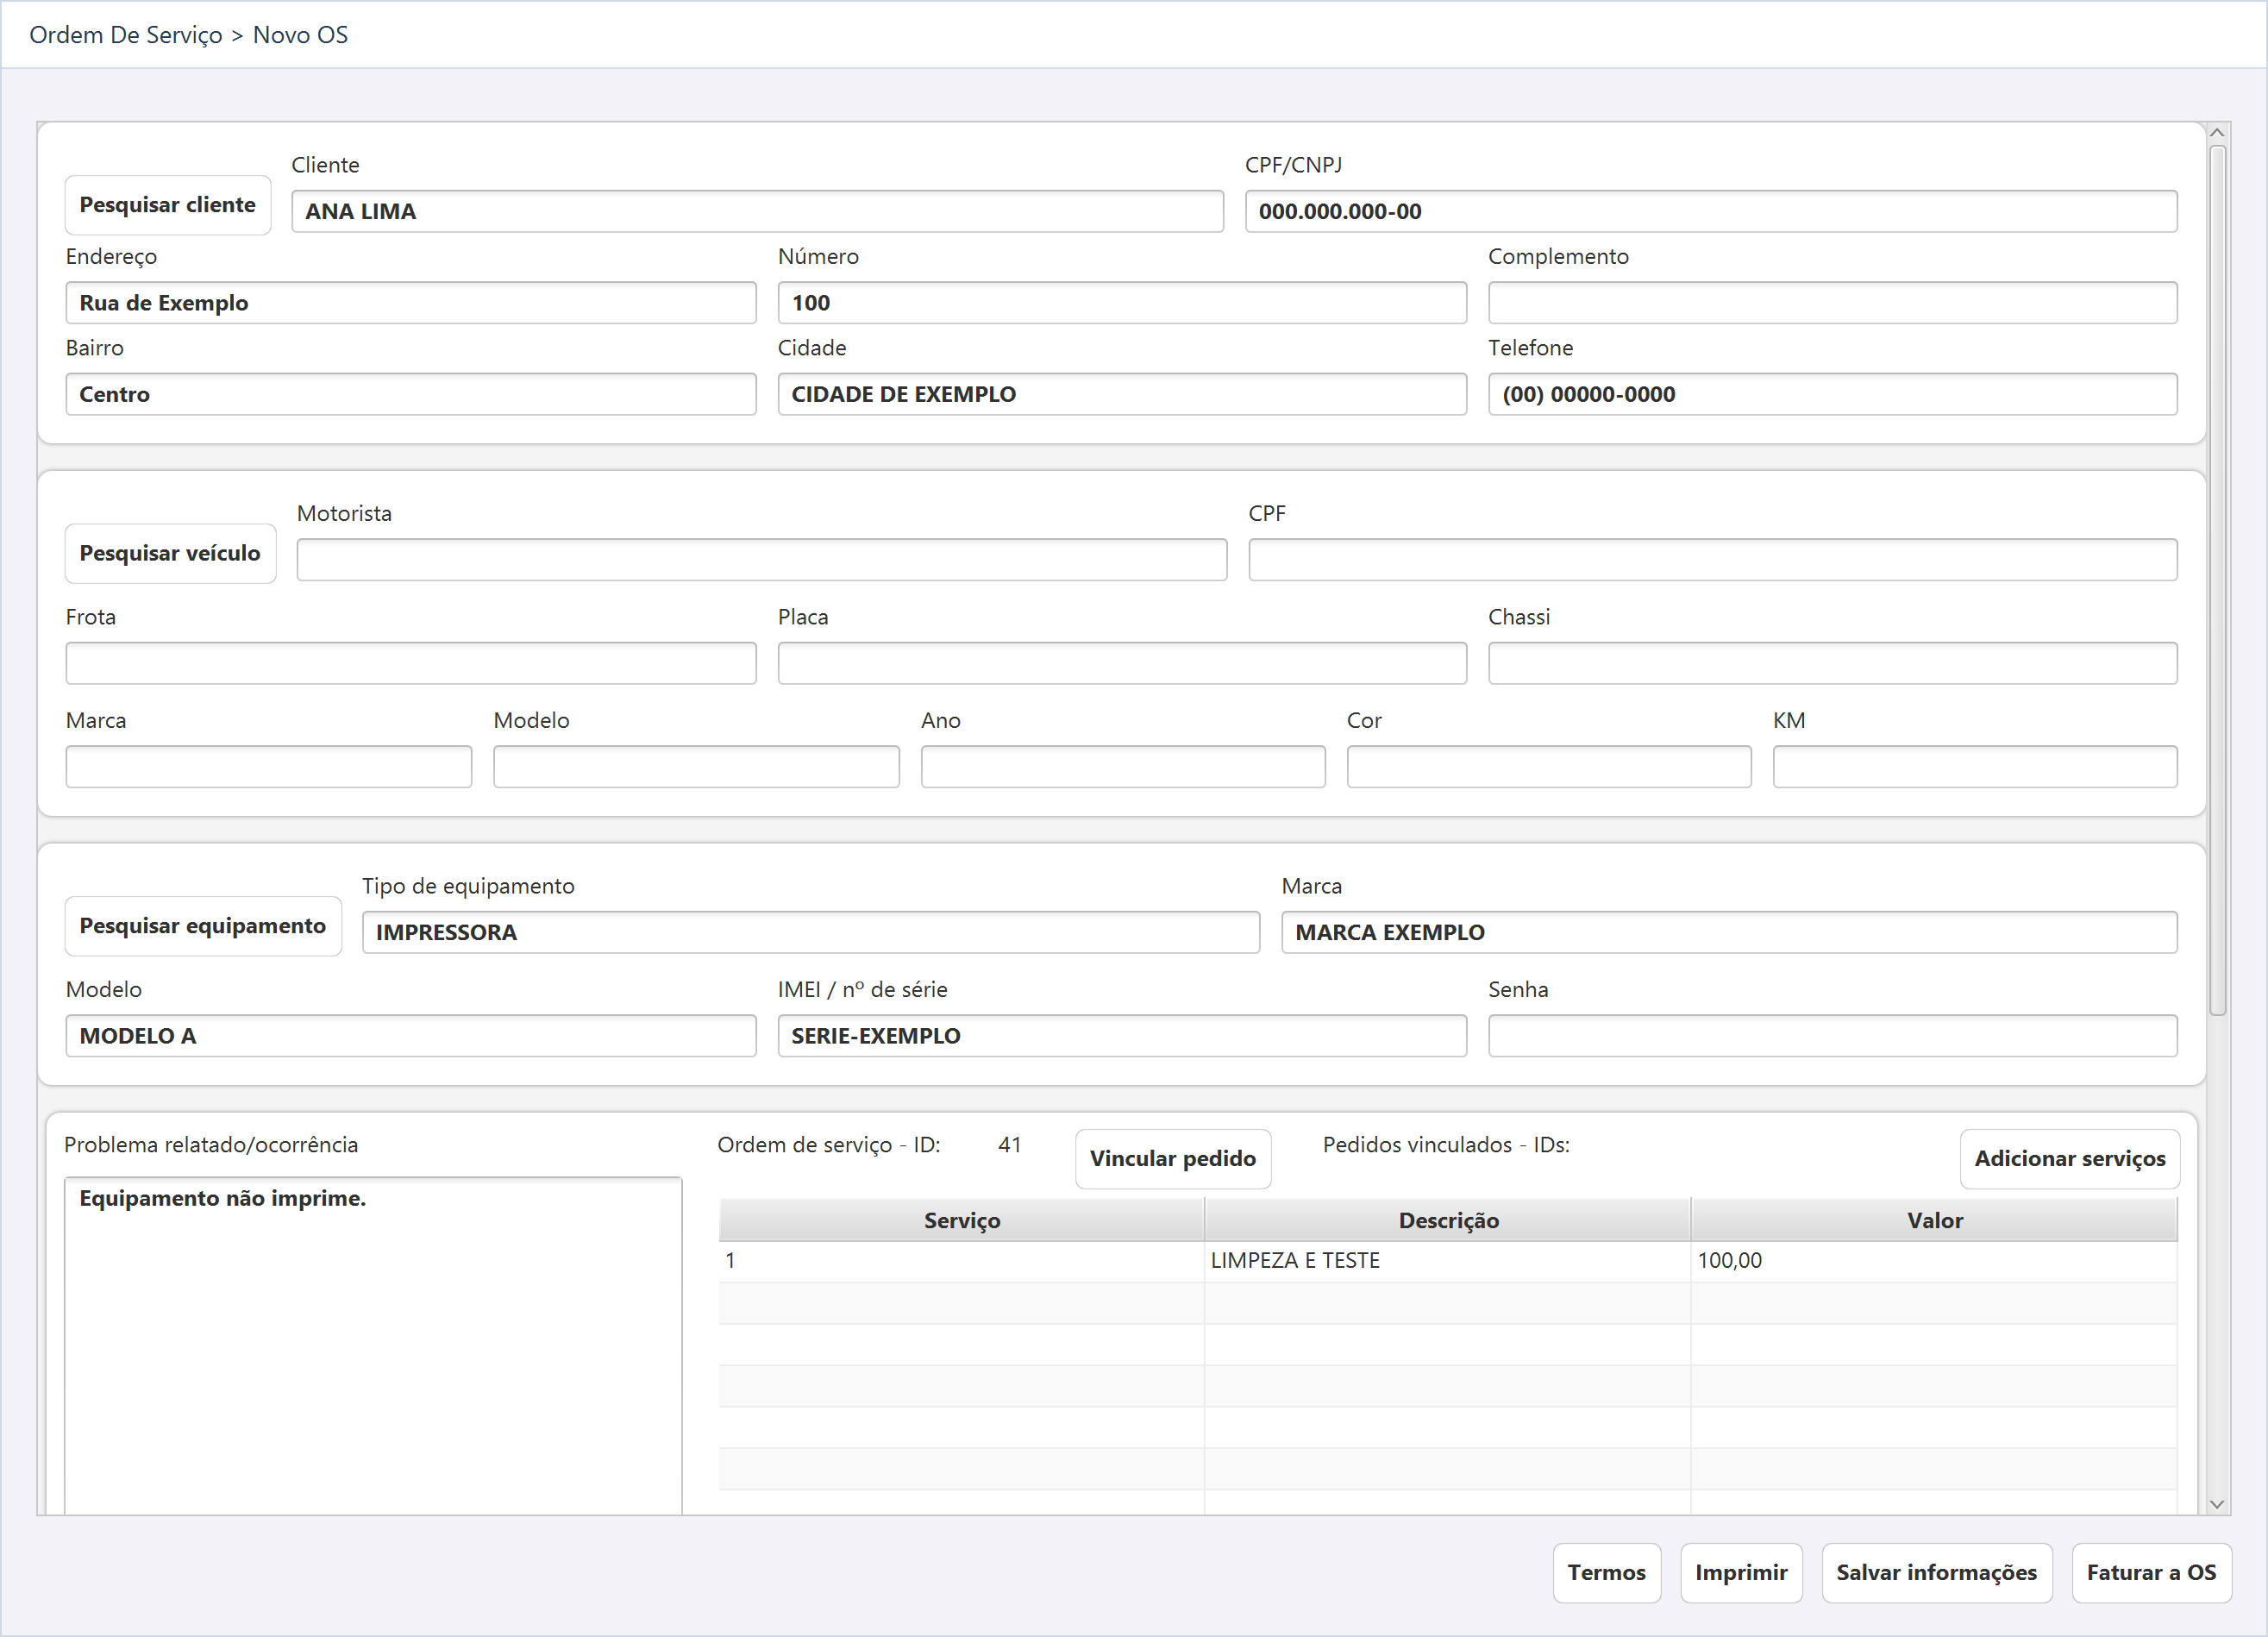Viewport: 2268px width, 1637px height.
Task: Click Salvar informações button
Action: tap(1936, 1572)
